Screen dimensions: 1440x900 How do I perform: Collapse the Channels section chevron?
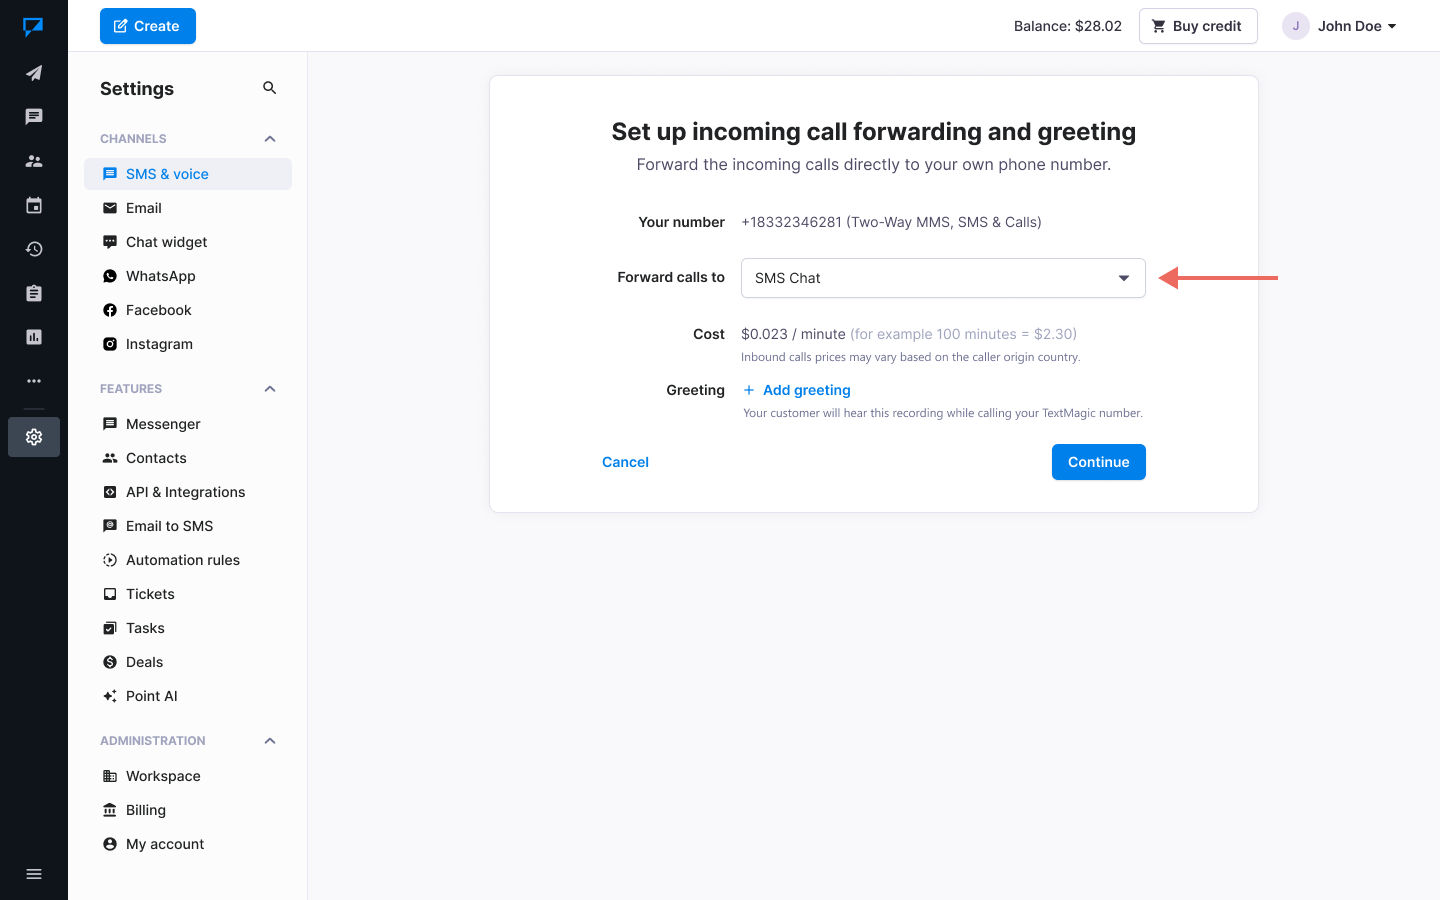click(269, 139)
